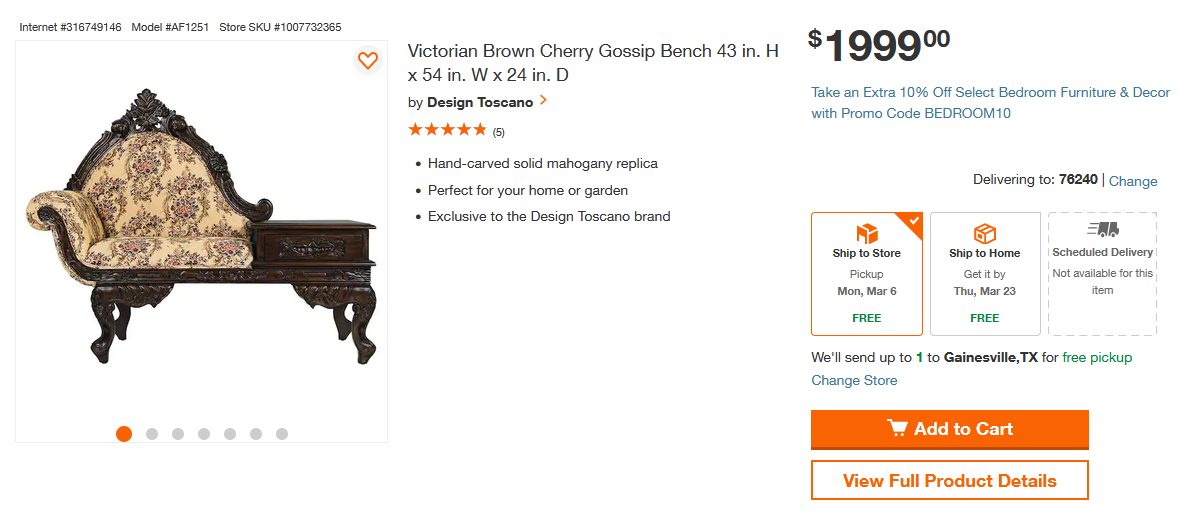Click the Scheduled Delivery truck icon
The height and width of the screenshot is (514, 1187).
(x=1102, y=230)
